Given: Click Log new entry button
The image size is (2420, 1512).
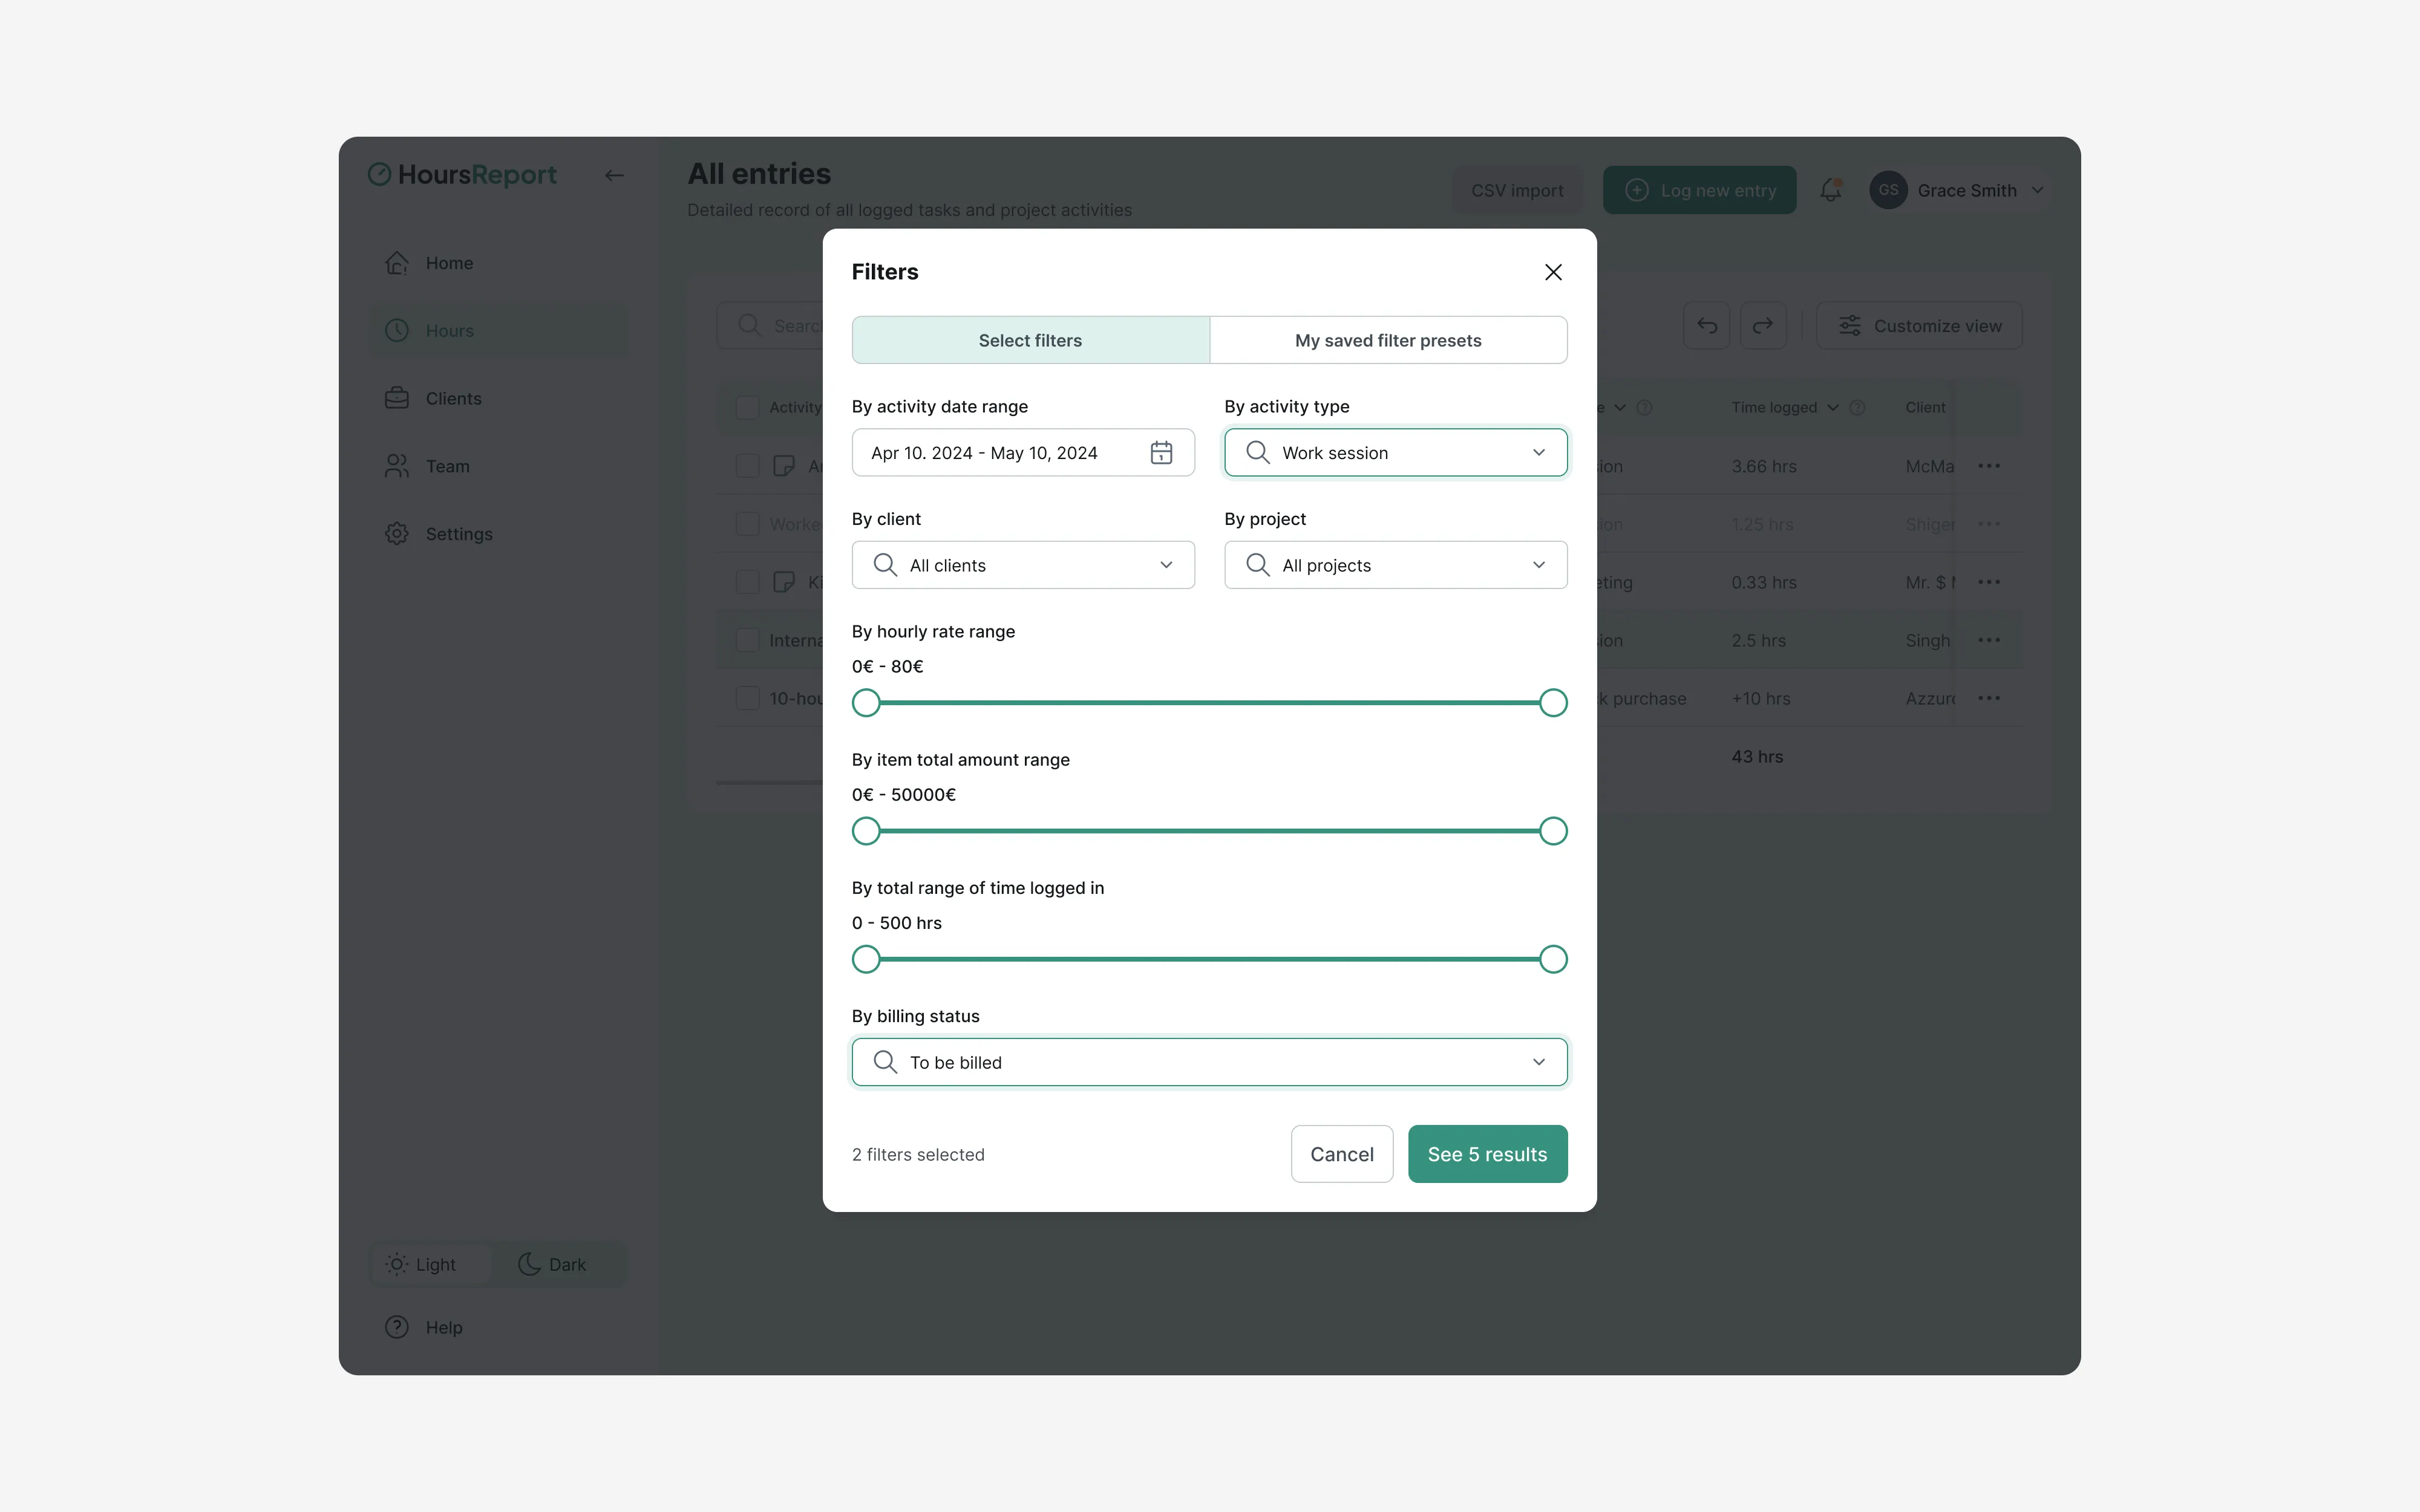Looking at the screenshot, I should 1699,190.
